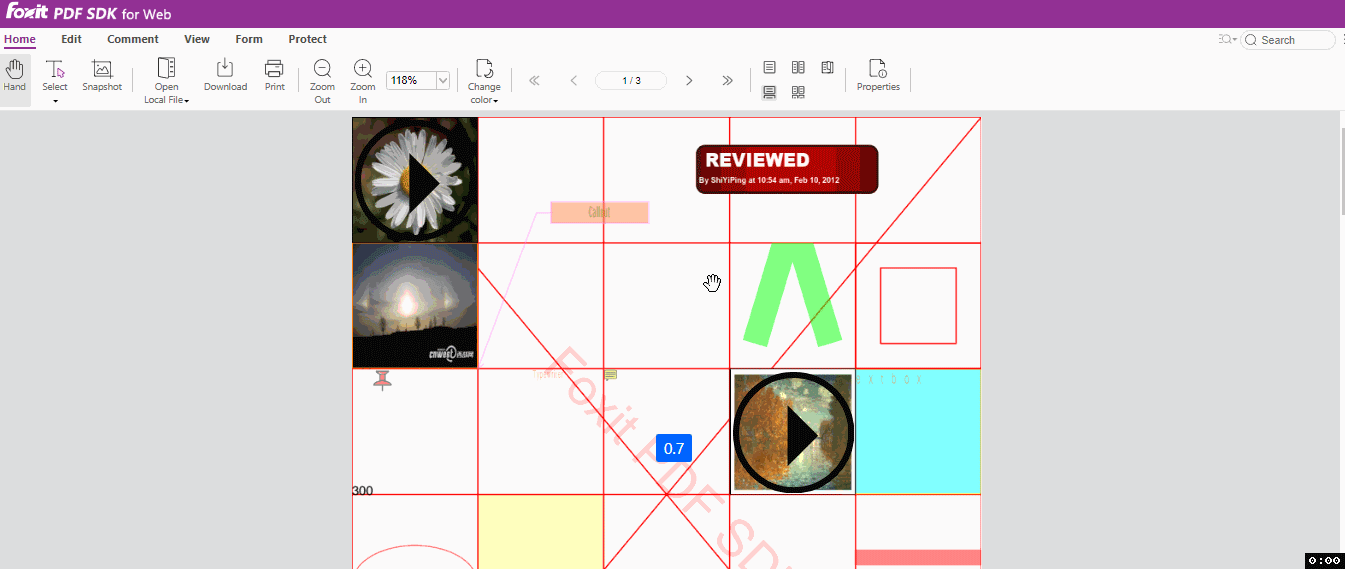The height and width of the screenshot is (569, 1345).
Task: Go to the next page
Action: [689, 81]
